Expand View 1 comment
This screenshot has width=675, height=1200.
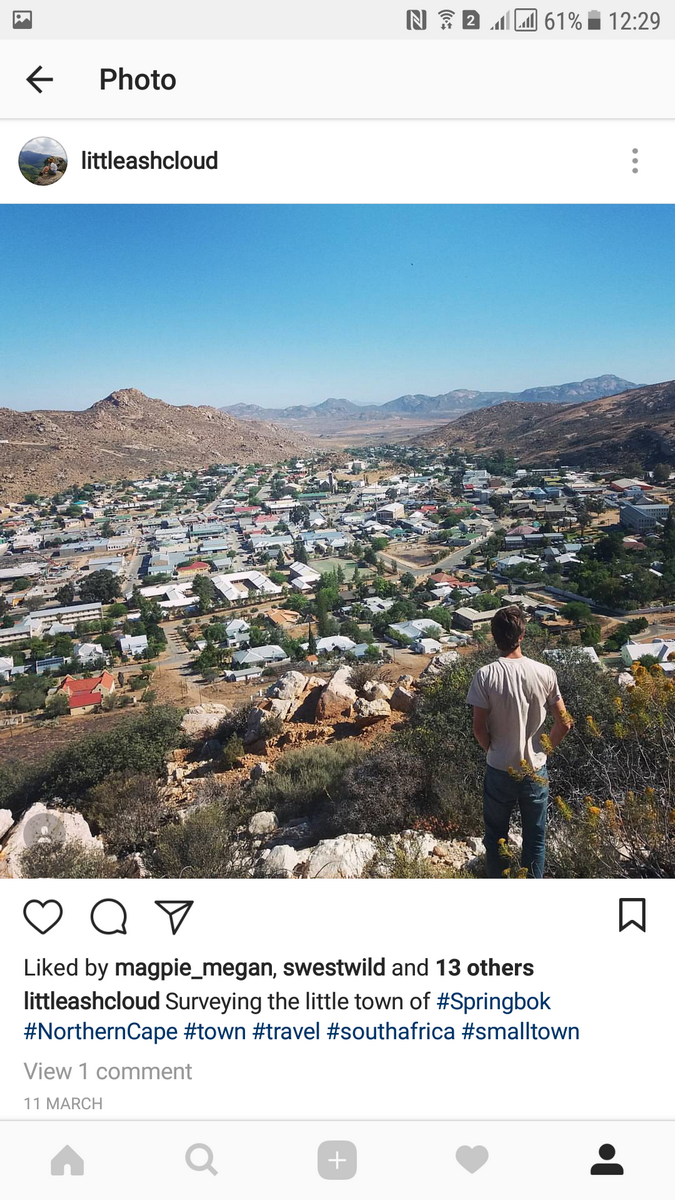(x=108, y=1071)
